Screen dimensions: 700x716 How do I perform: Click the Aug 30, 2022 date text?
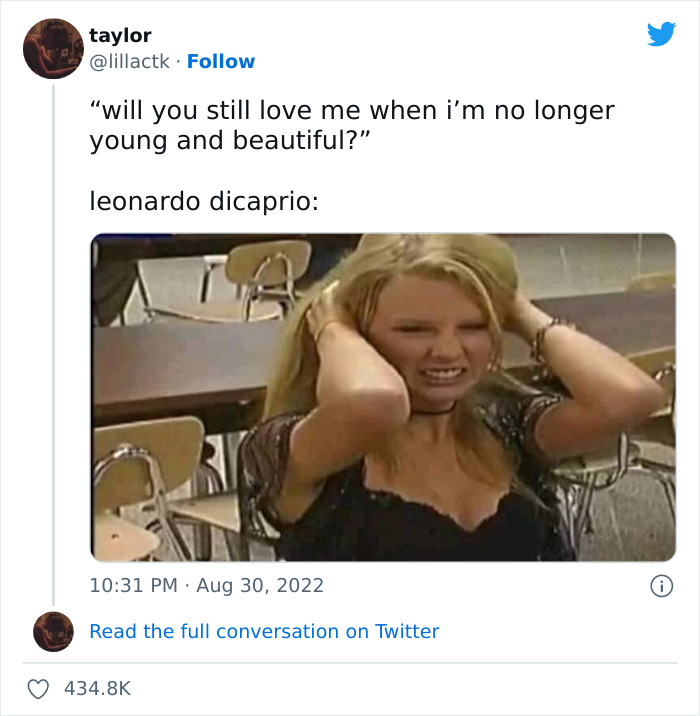pos(260,586)
